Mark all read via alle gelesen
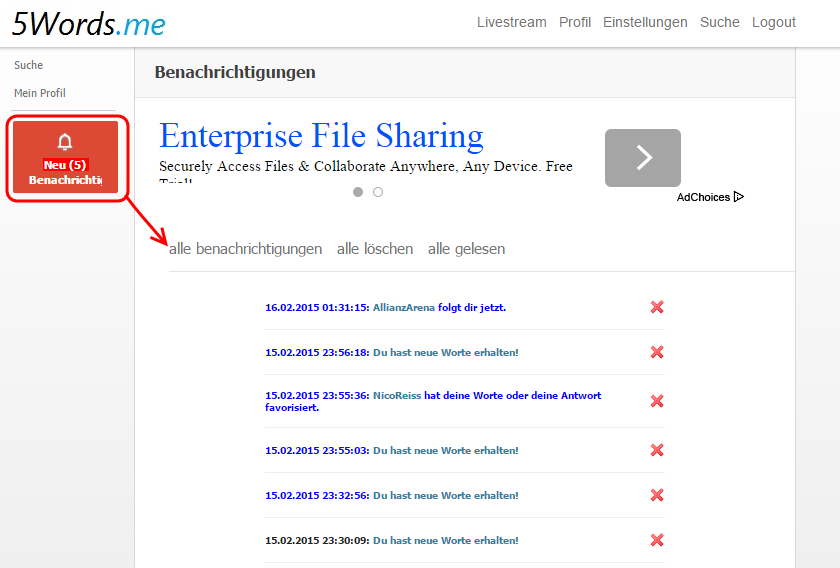The width and height of the screenshot is (840, 568). (x=466, y=249)
